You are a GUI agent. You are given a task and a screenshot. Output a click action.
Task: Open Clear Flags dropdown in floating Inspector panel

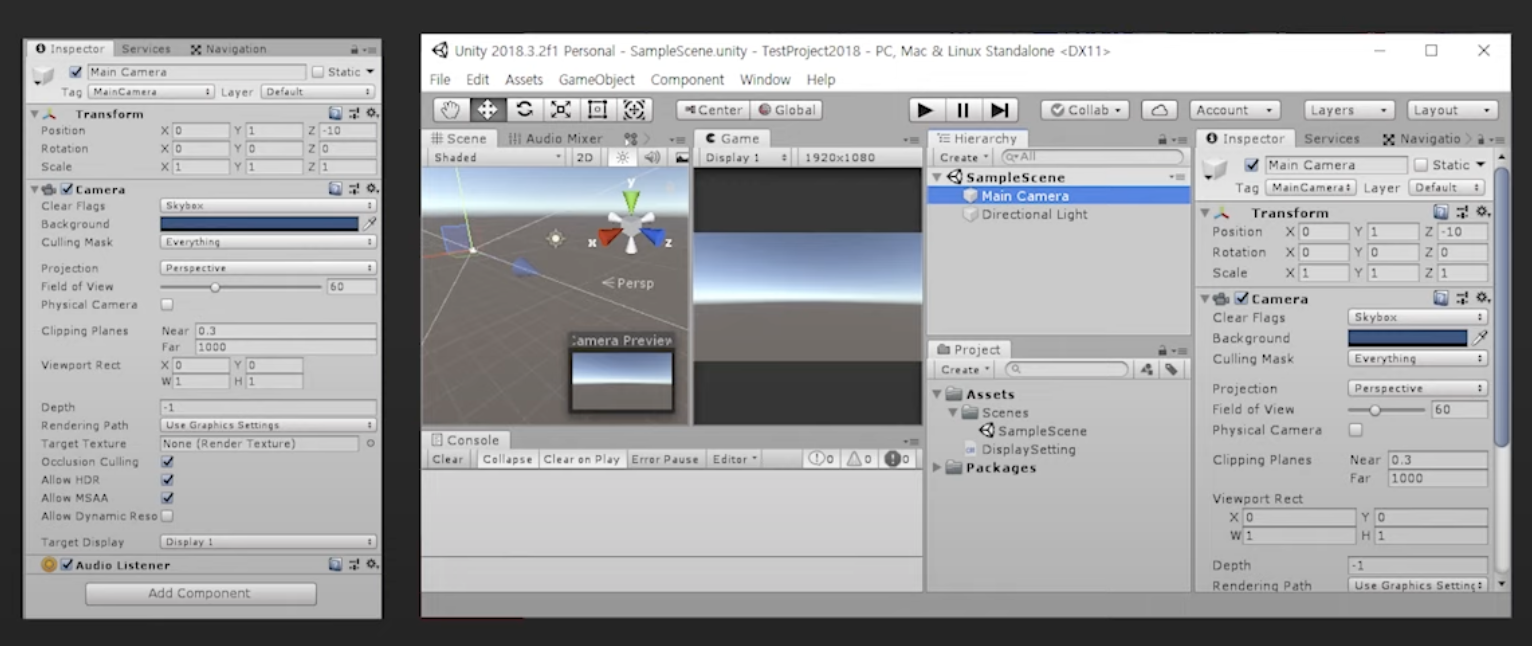(268, 205)
